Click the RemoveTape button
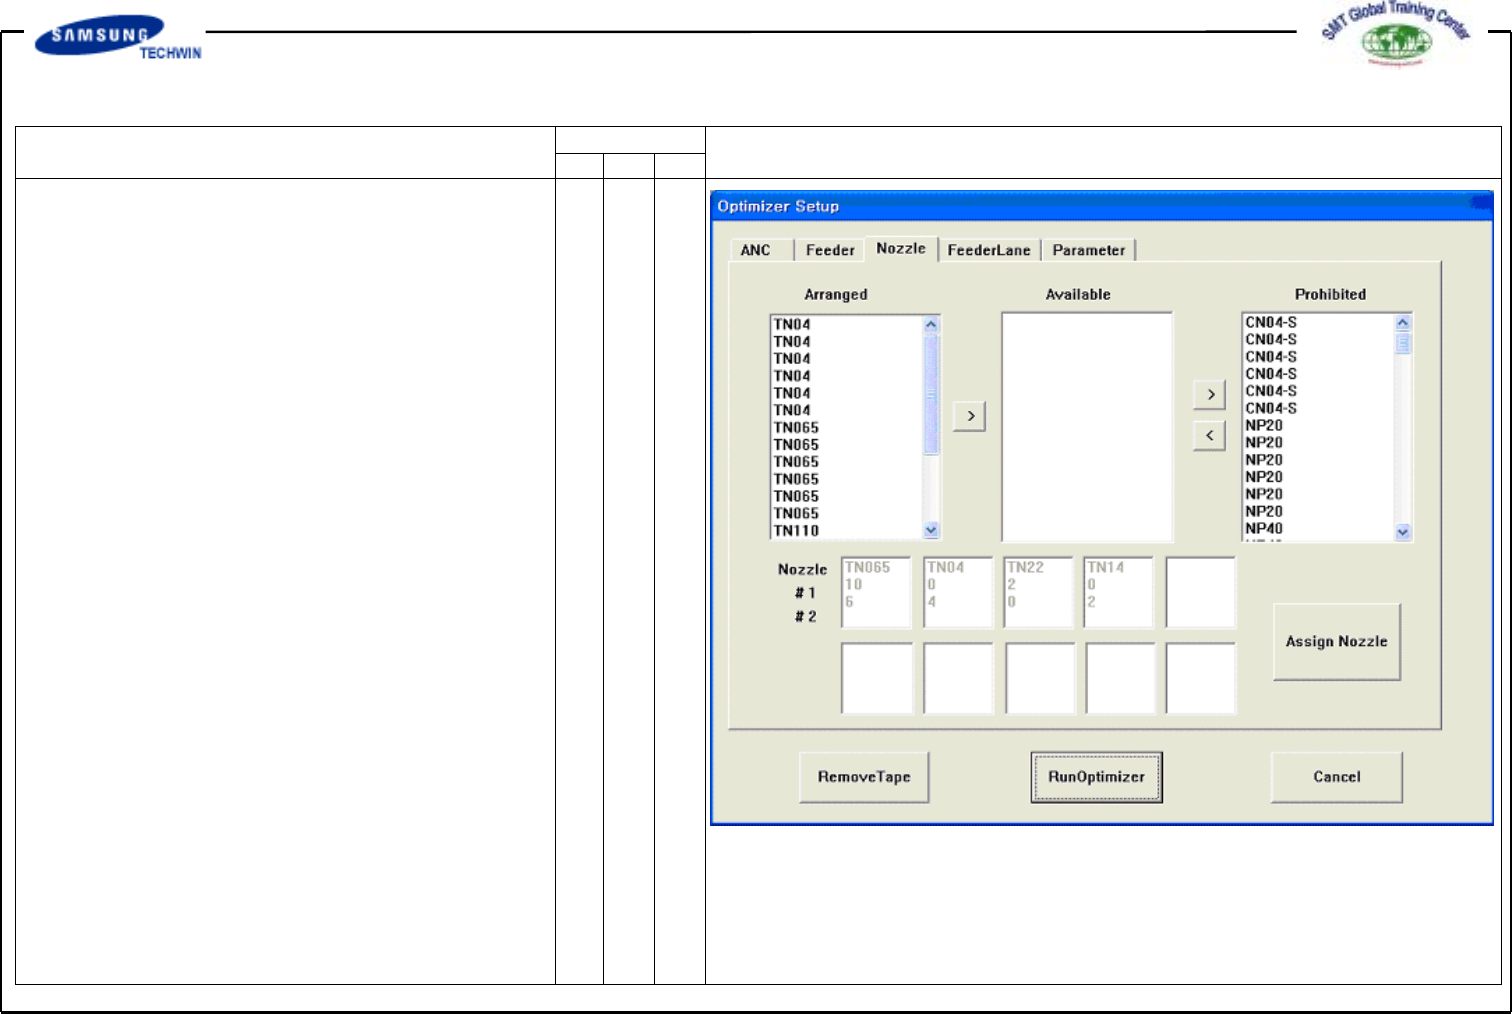Screen dimensions: 1512x1014 click(x=864, y=777)
